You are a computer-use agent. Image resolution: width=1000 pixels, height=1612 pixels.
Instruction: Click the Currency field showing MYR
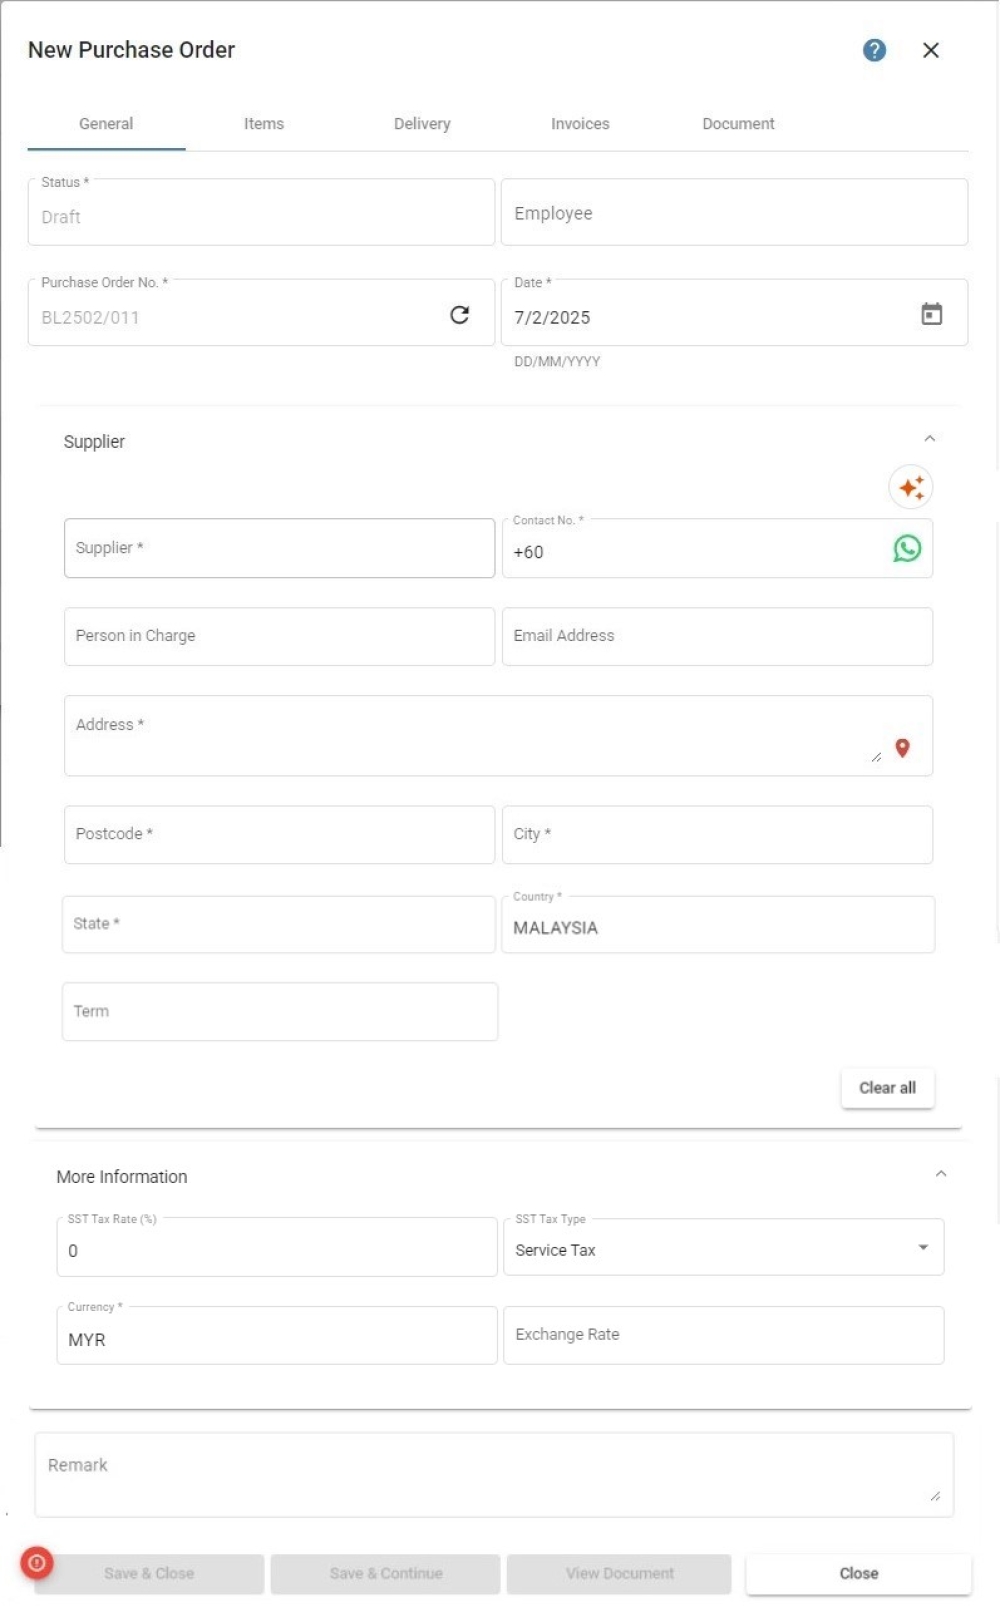pos(277,1335)
